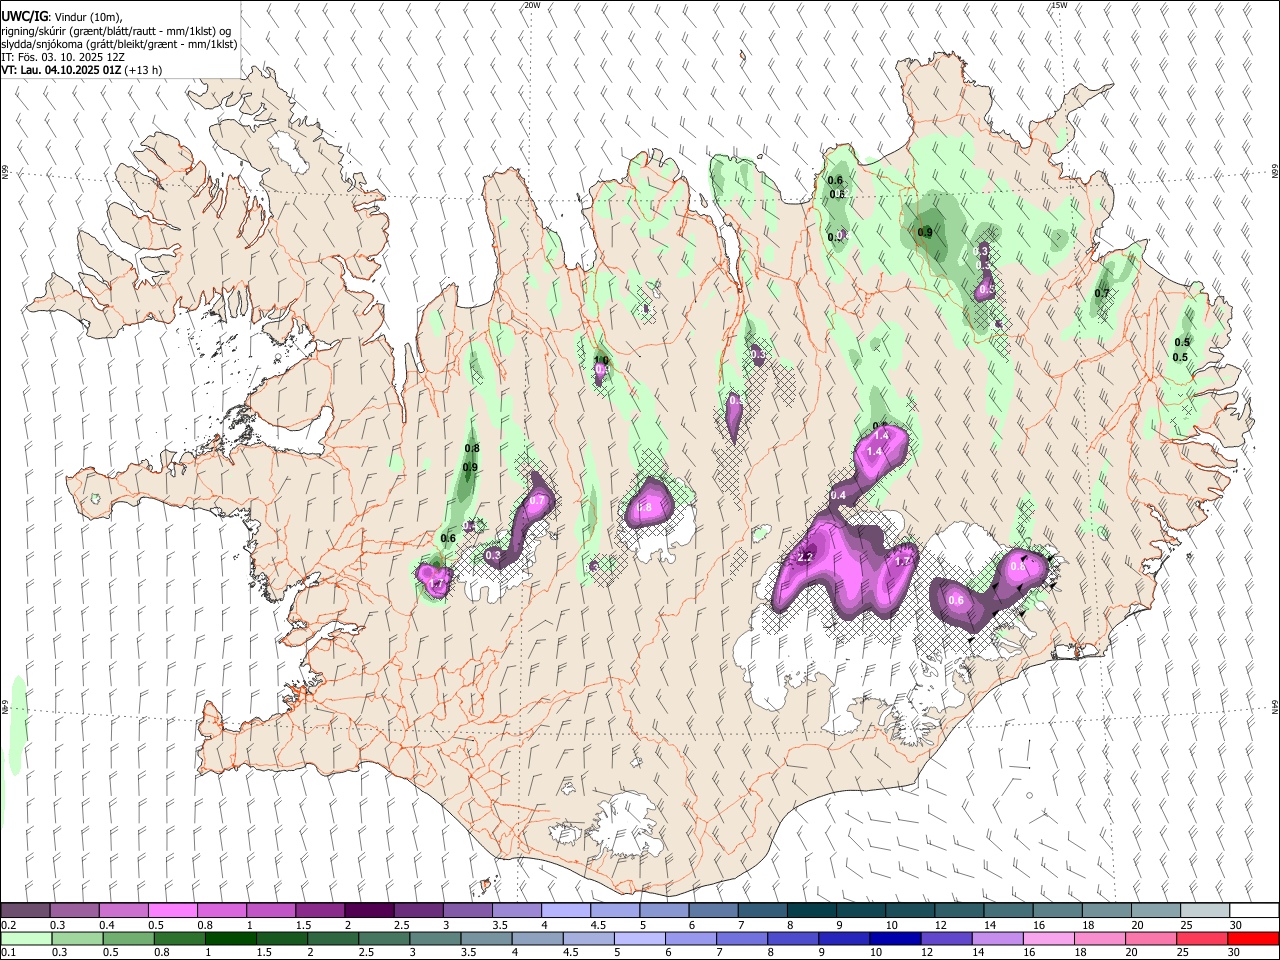Select the upper legend swatch between 0.3 and 0.4

coord(74,911)
